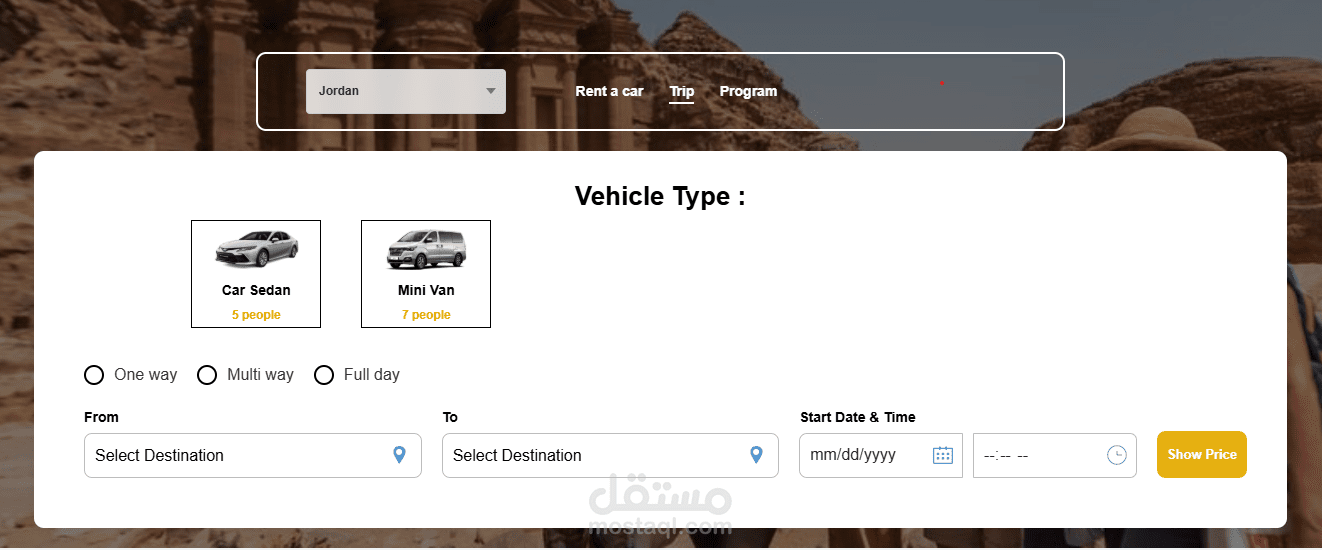Click the Vehicle Type heading
Viewport: 1322px width, 550px height.
(x=660, y=196)
